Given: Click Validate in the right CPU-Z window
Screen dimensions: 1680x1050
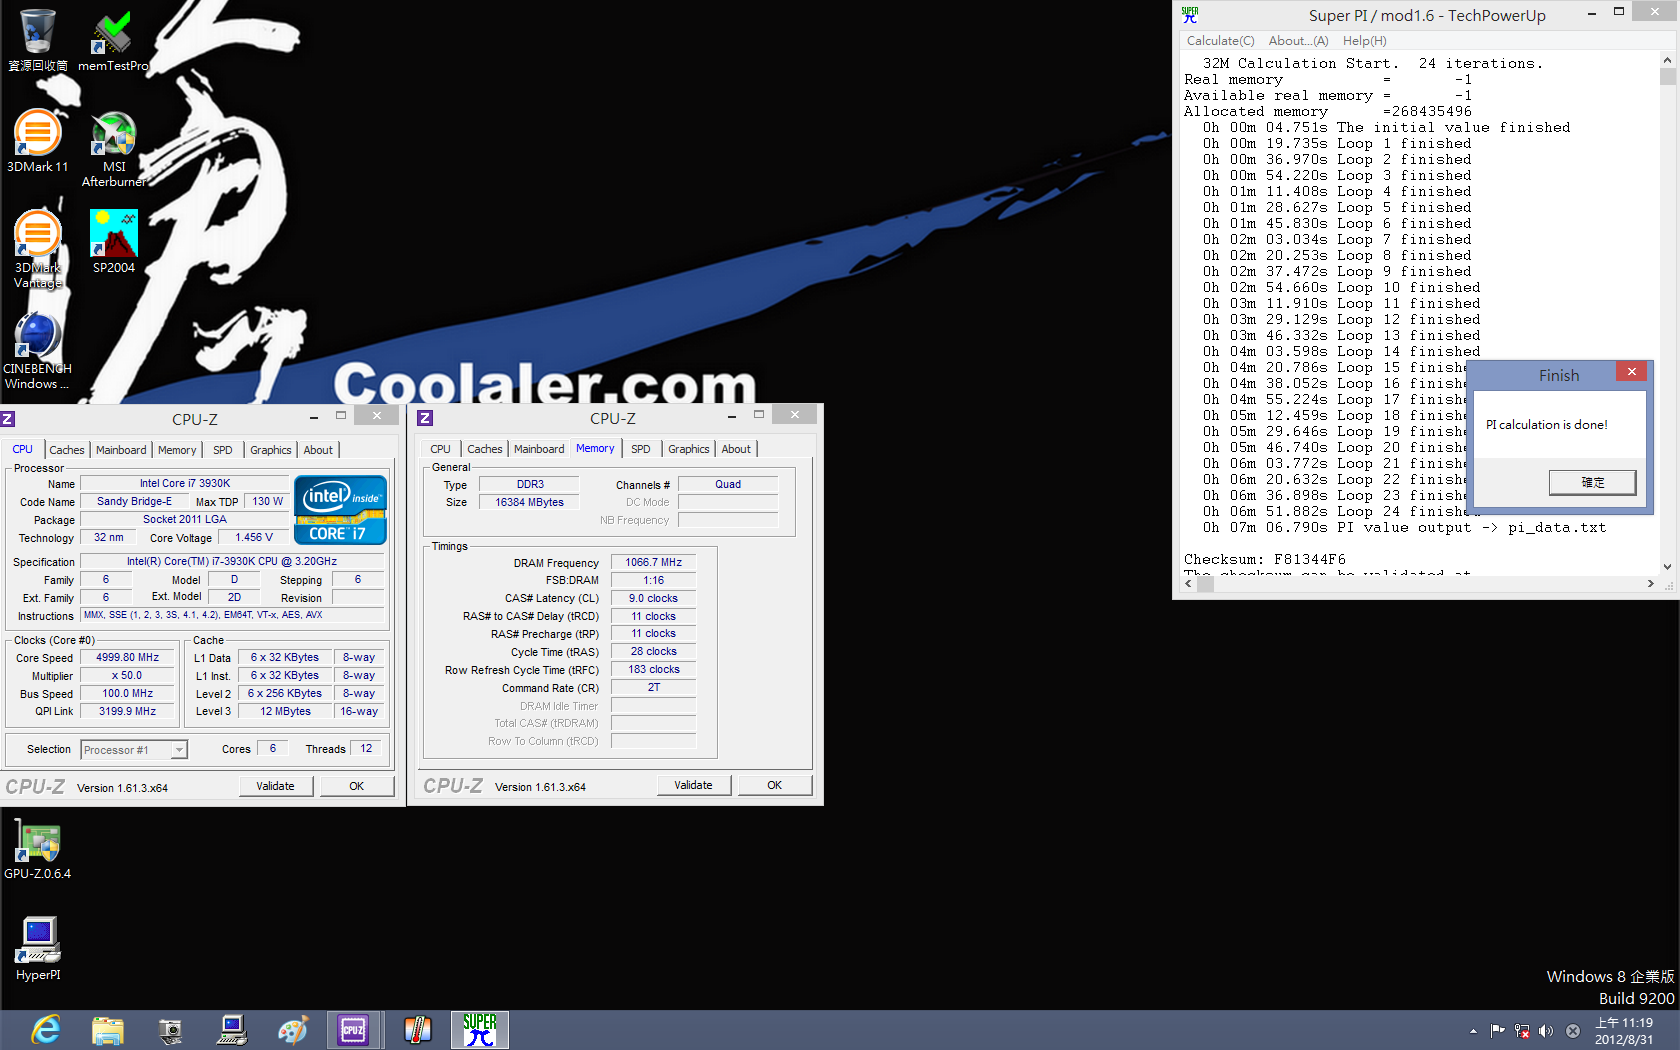Looking at the screenshot, I should 693,785.
